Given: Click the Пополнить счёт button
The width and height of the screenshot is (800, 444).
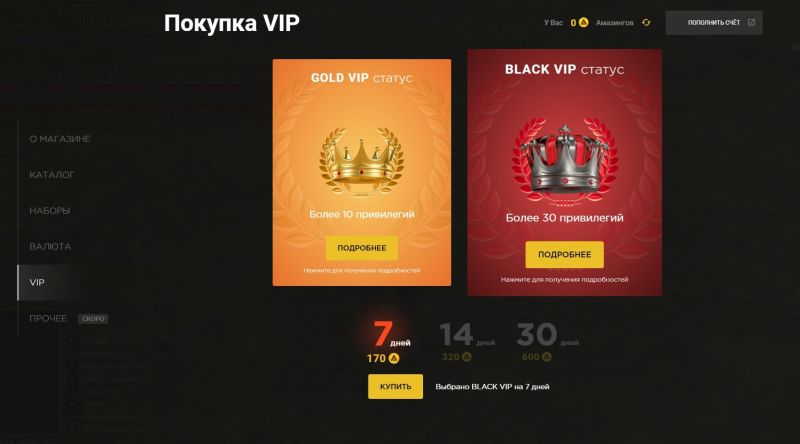Looking at the screenshot, I should pos(714,22).
